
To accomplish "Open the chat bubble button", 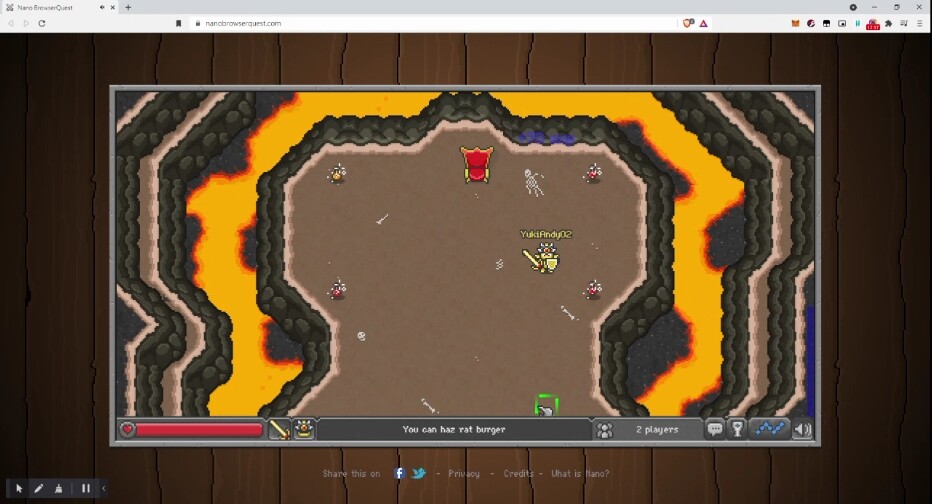I will coord(714,429).
